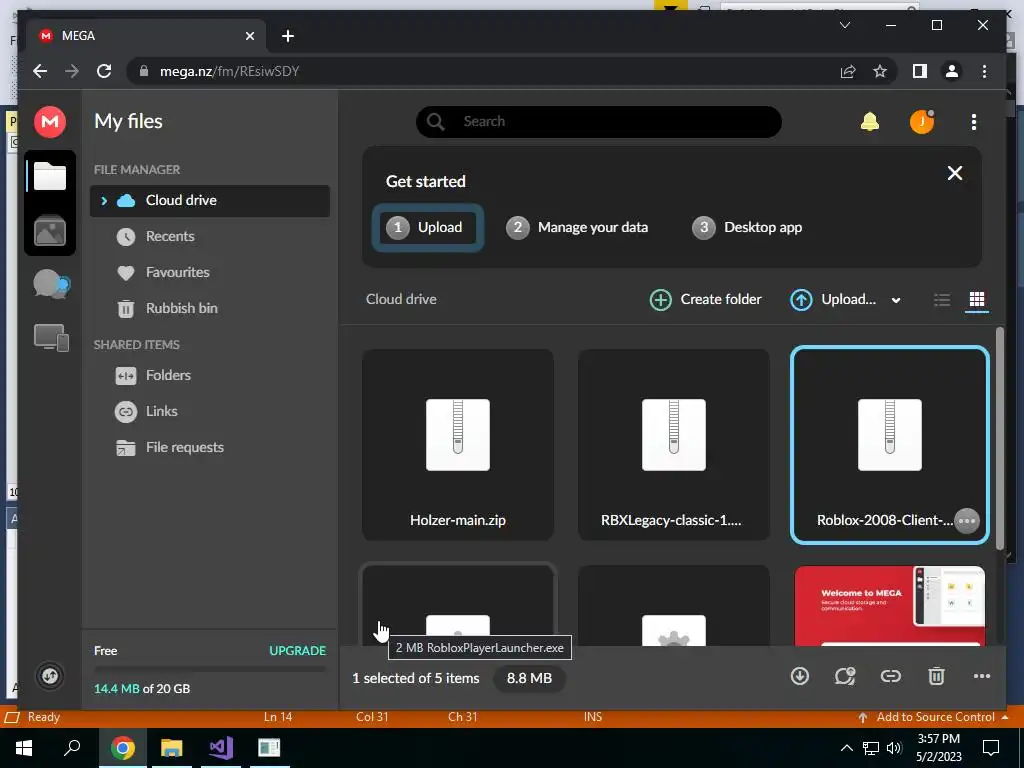The height and width of the screenshot is (768, 1024).
Task: Click the download icon in selection bar
Action: (x=799, y=676)
